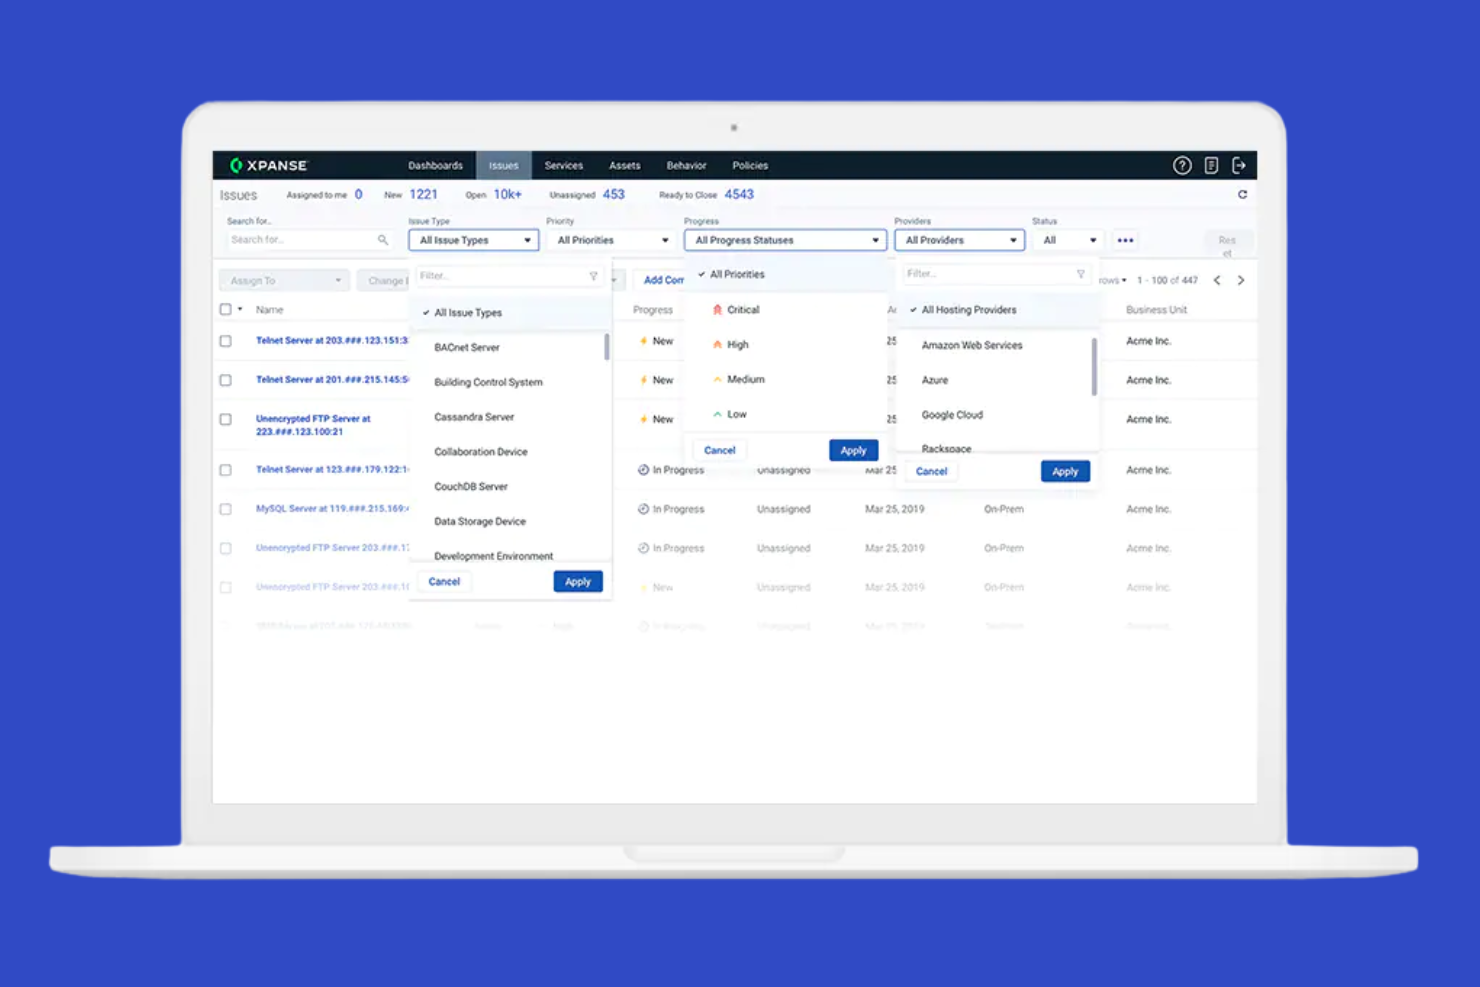
Task: Check the select-all checkbox in the table header
Action: (x=225, y=309)
